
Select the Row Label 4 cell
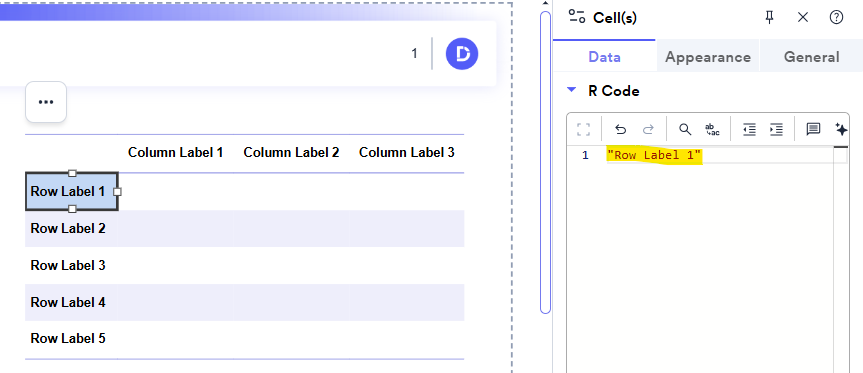(x=72, y=302)
